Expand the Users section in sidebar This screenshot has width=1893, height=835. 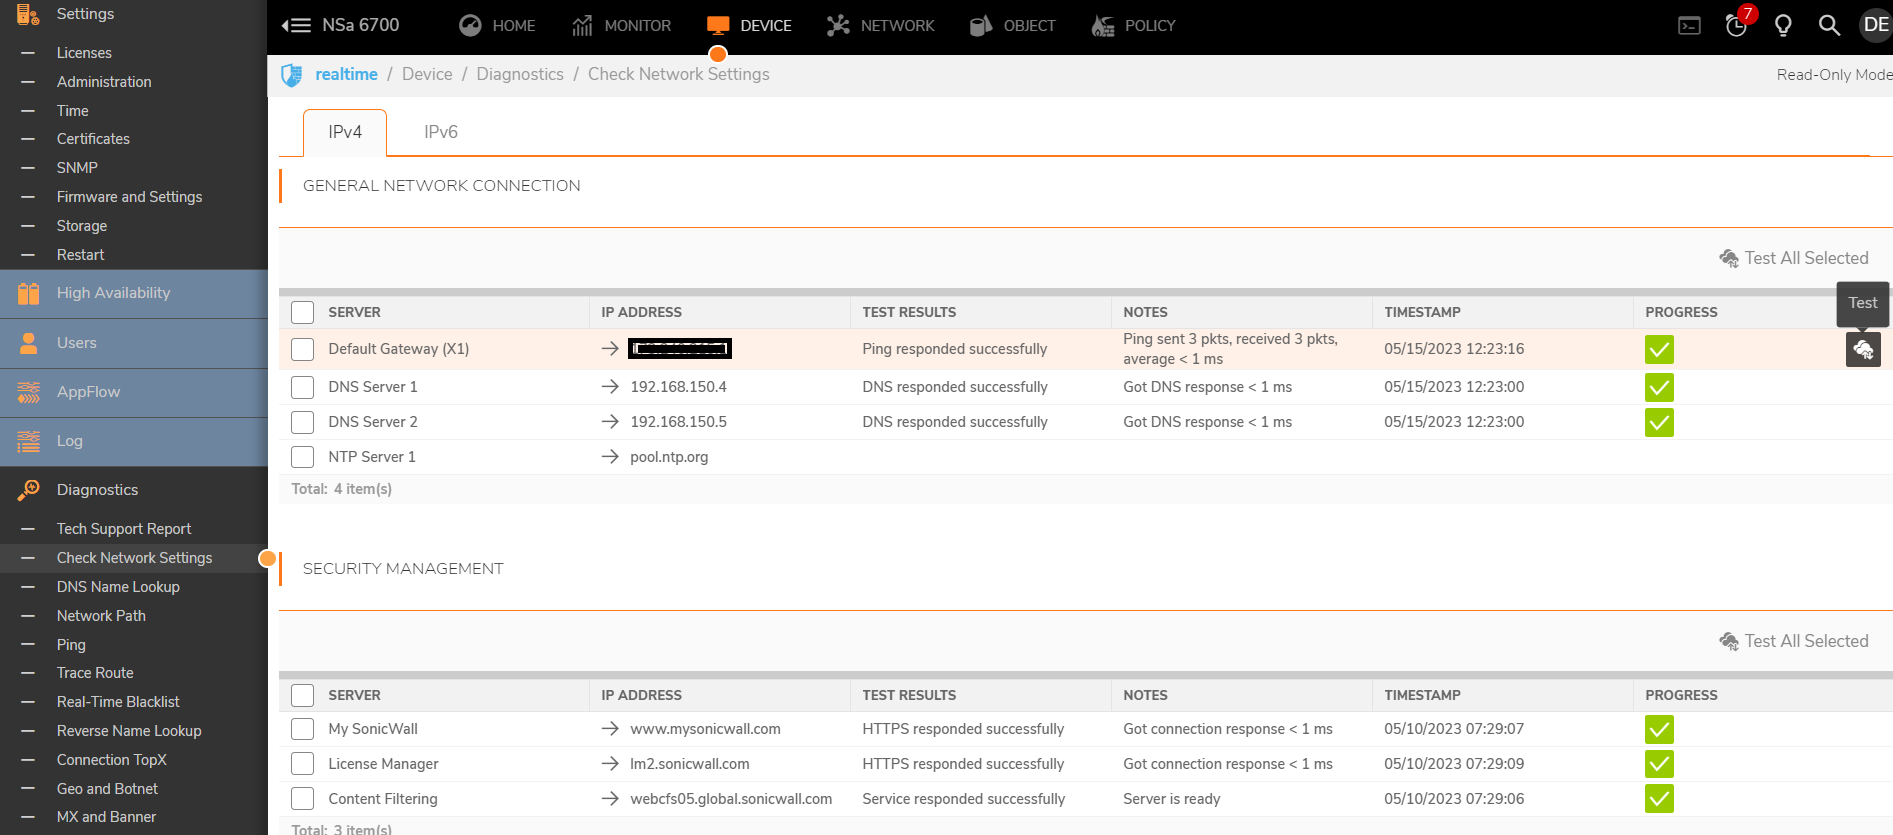(x=77, y=343)
